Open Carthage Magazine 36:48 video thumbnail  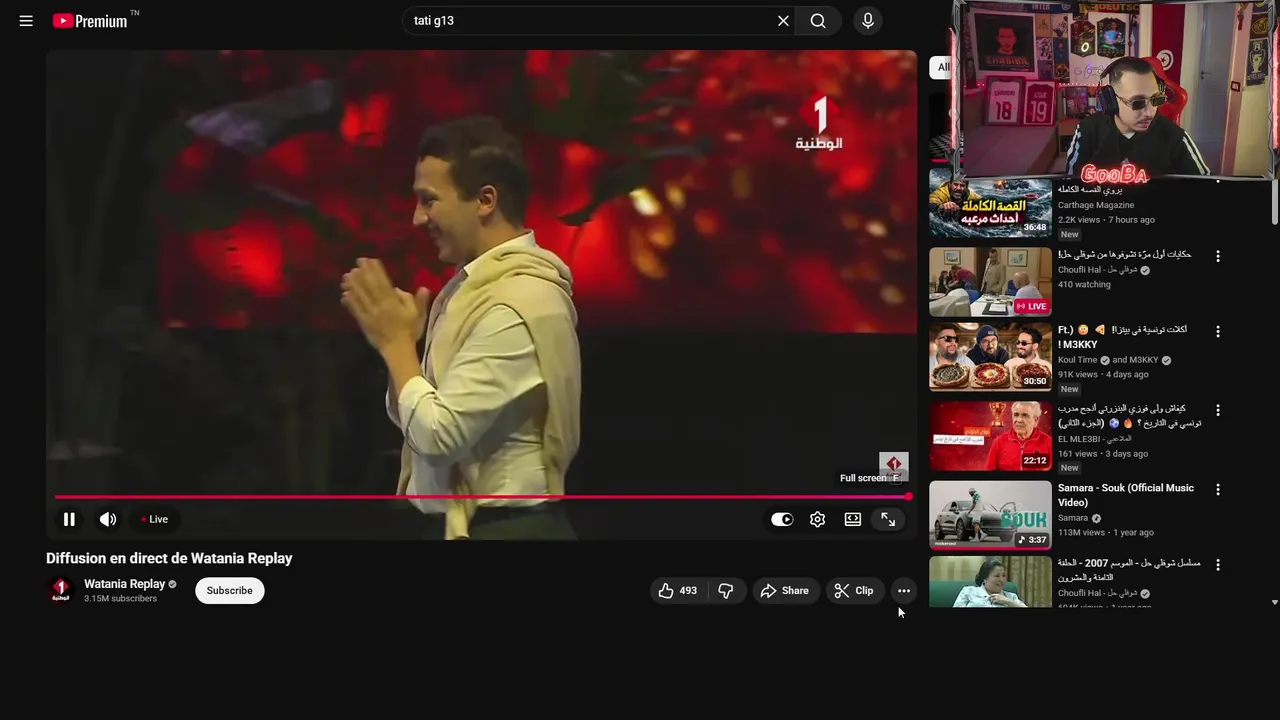coord(990,202)
